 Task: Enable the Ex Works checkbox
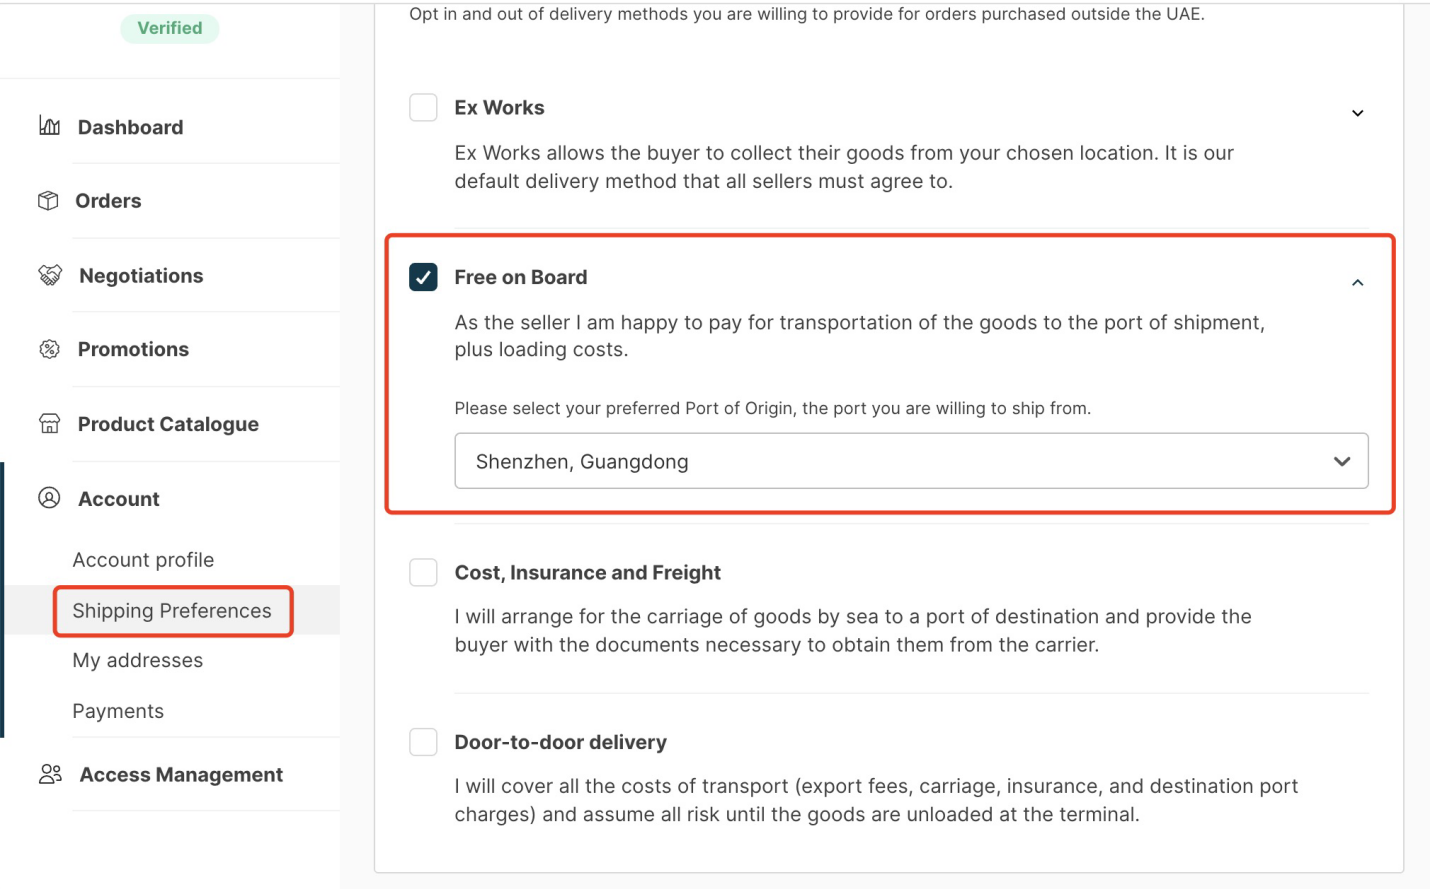click(x=423, y=107)
